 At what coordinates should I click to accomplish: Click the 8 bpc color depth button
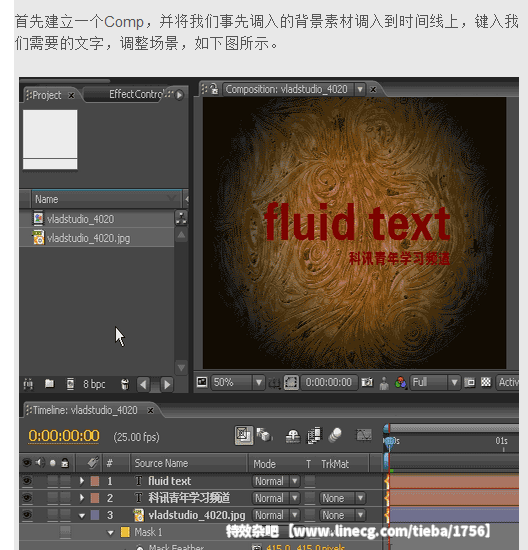tap(94, 384)
